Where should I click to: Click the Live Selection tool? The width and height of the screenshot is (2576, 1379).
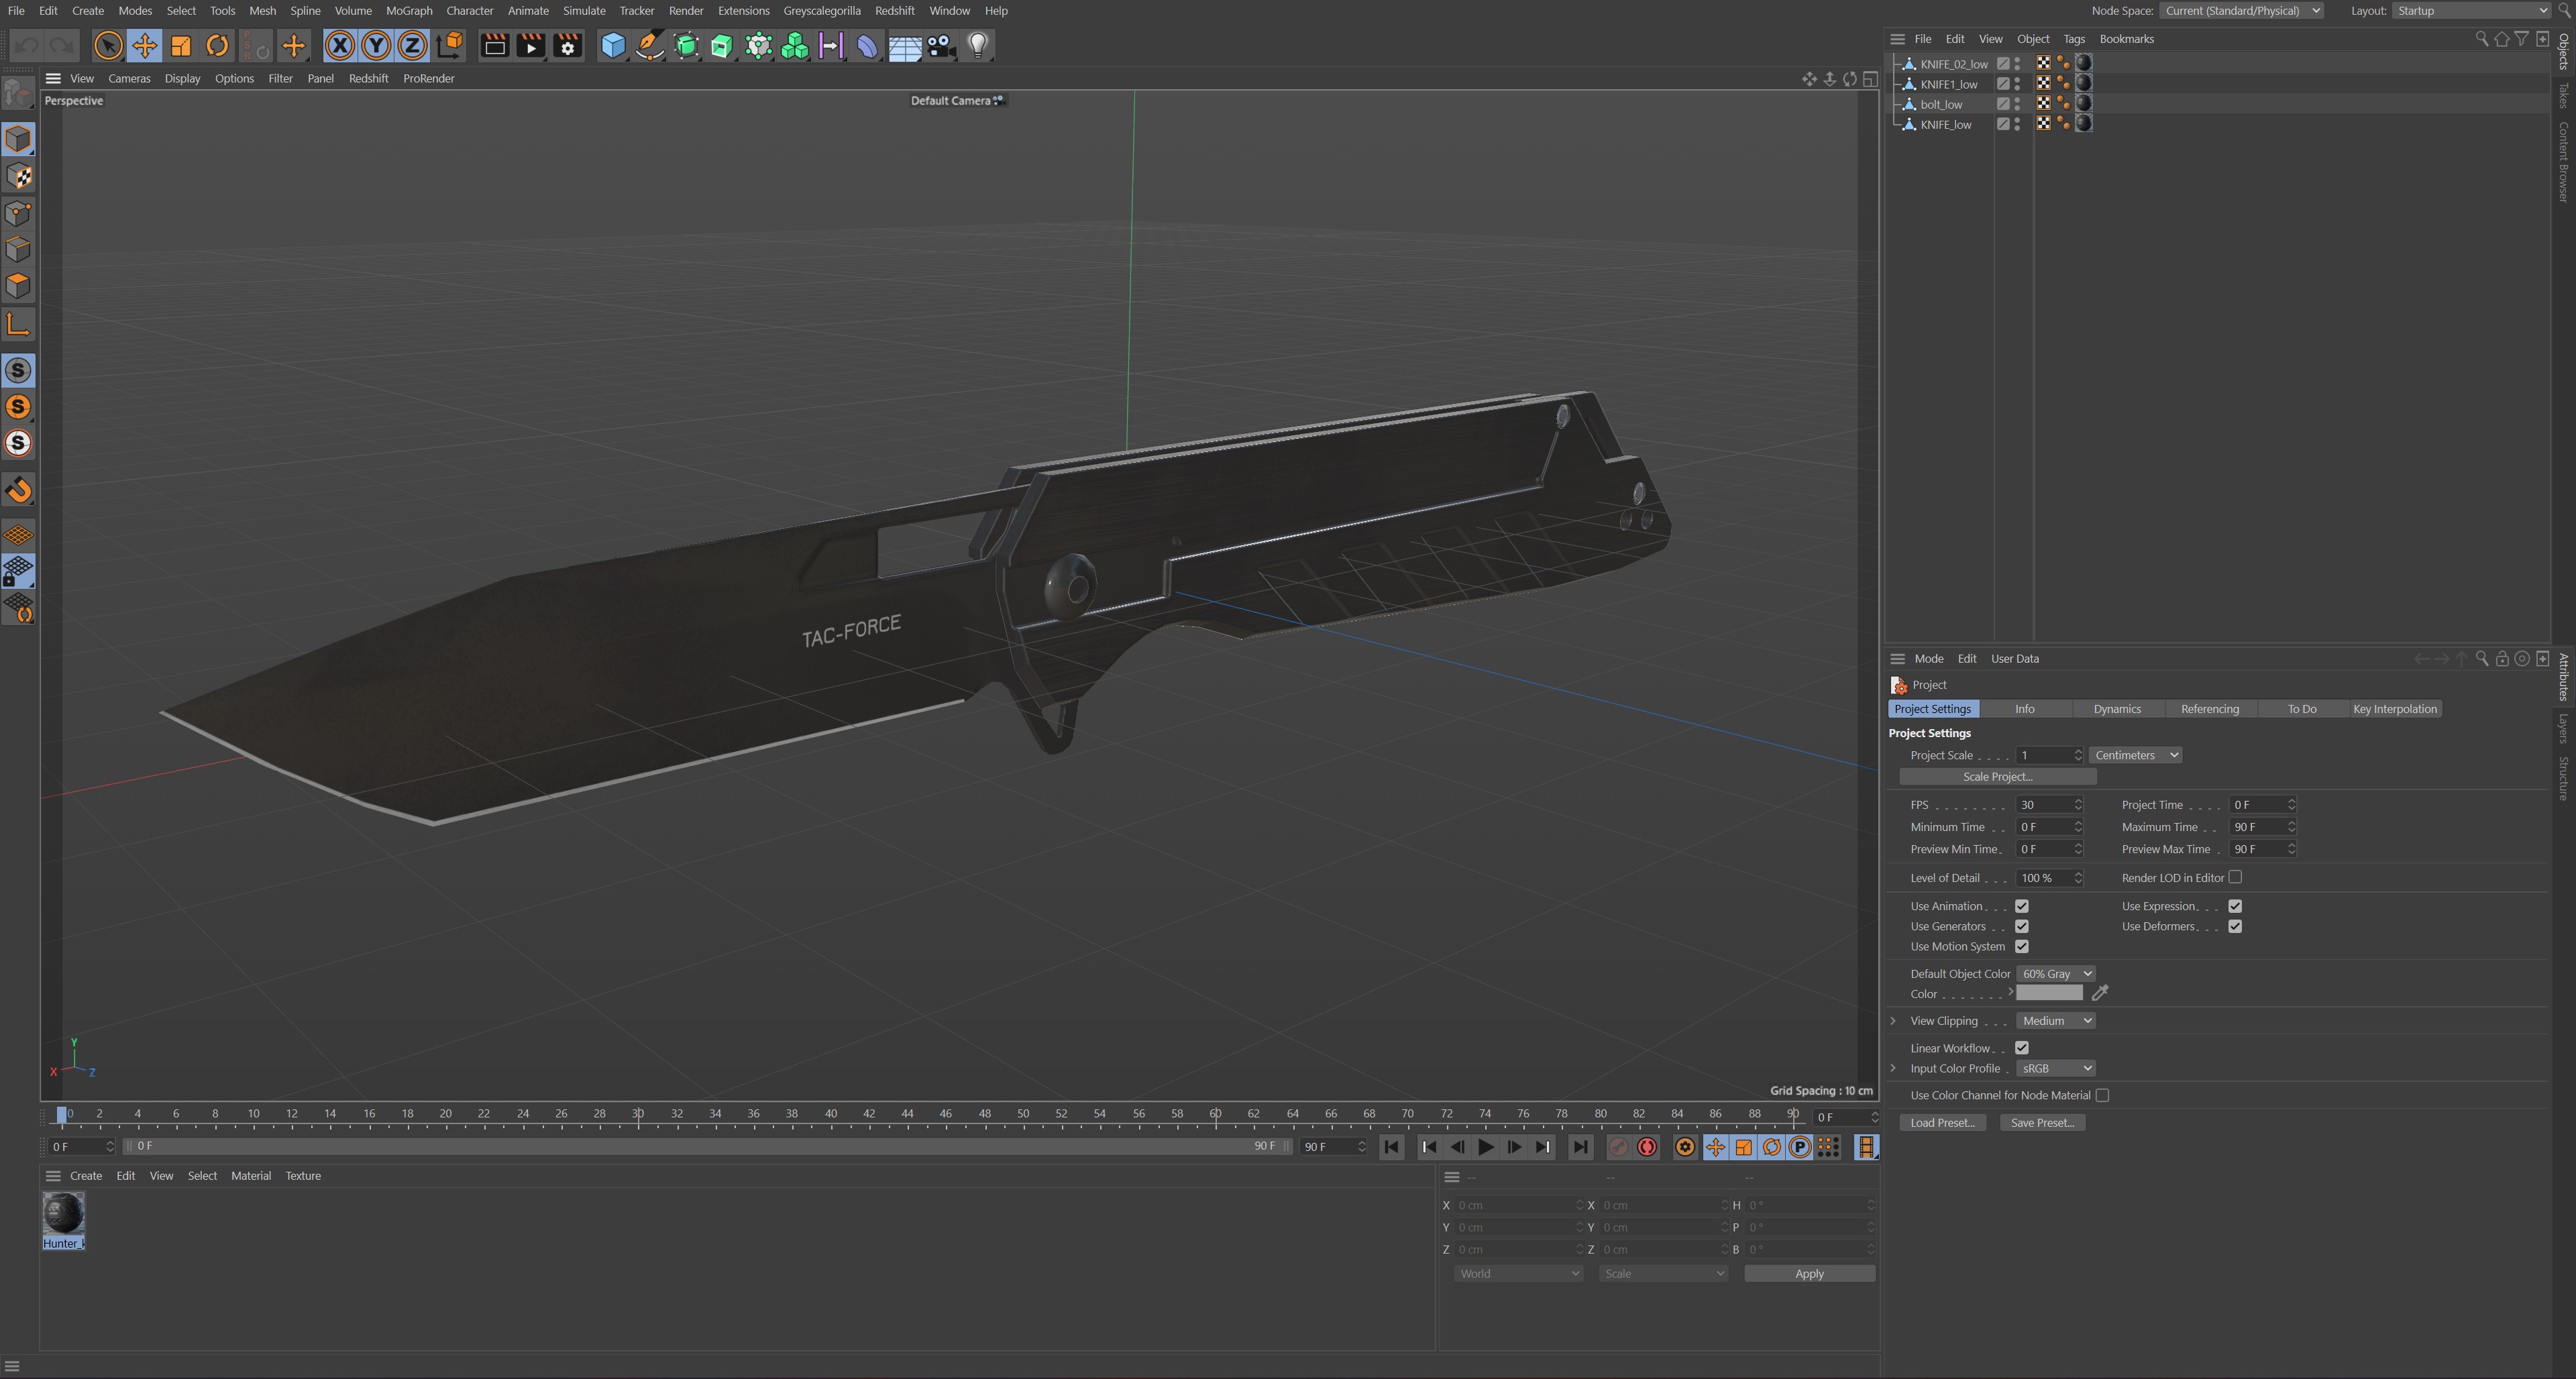(108, 46)
